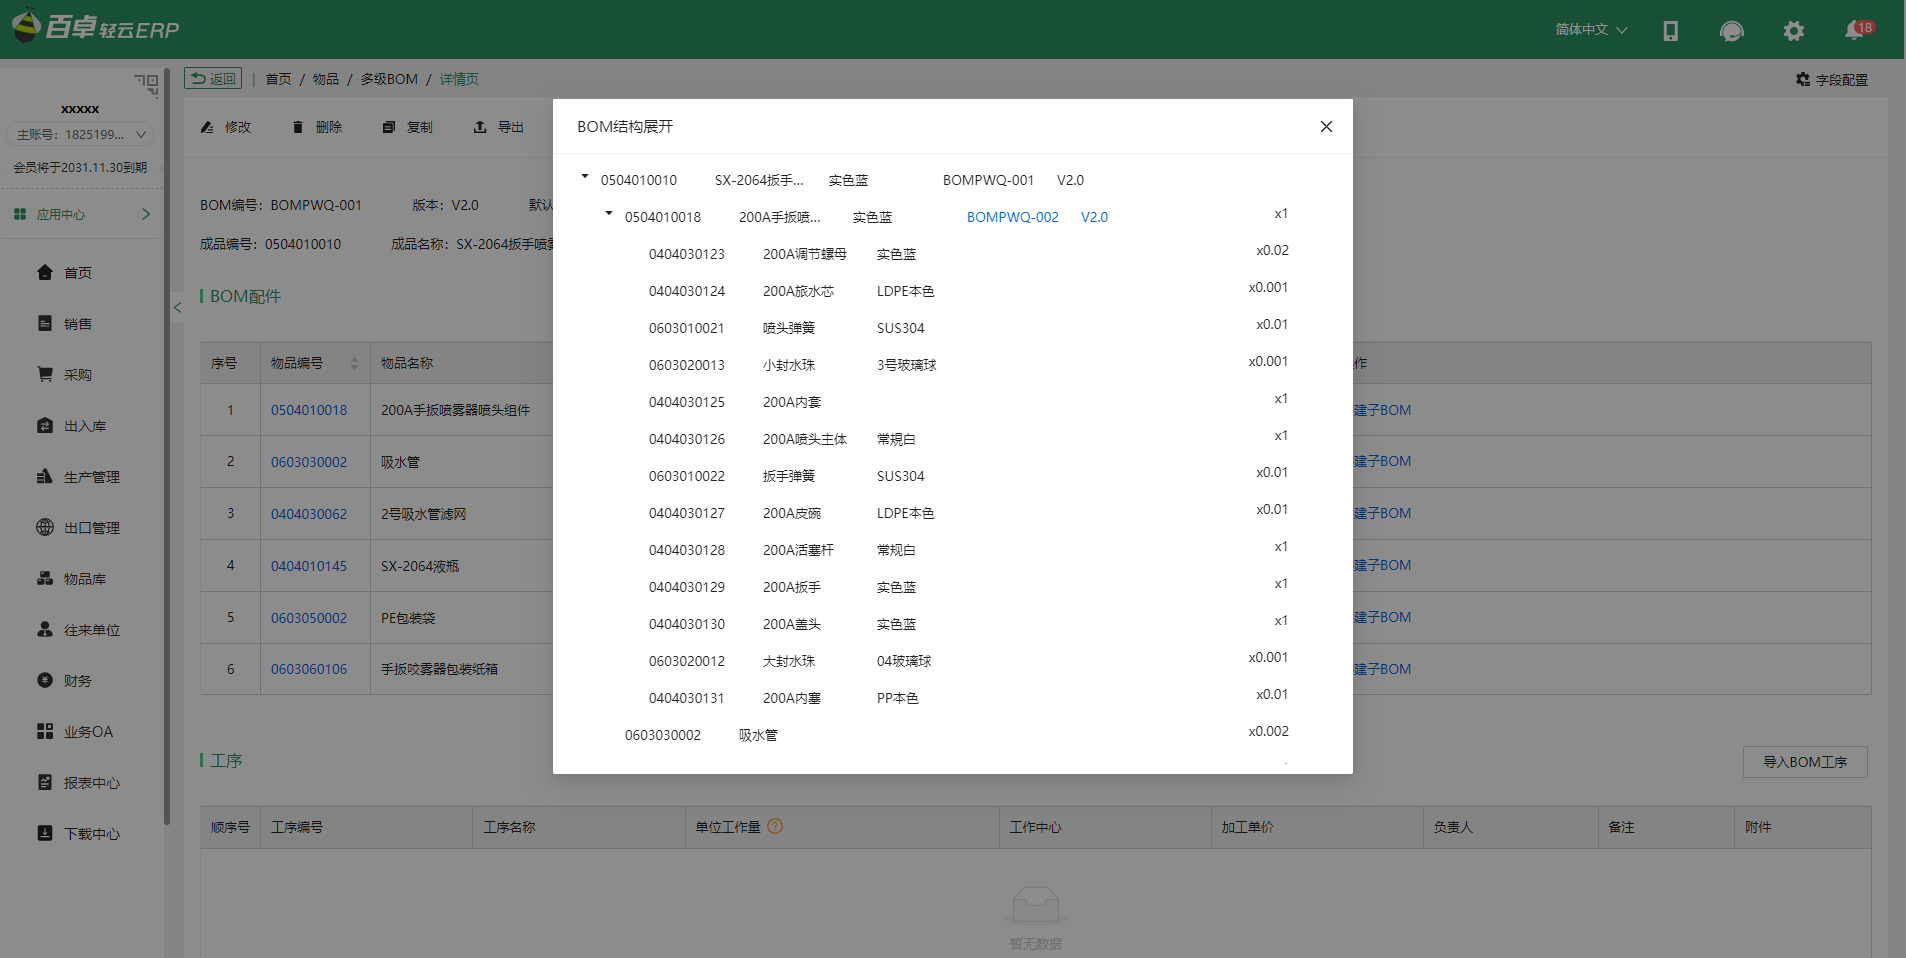1906x958 pixels.
Task: Click the 百卓轻云ERP logo
Action: [96, 27]
